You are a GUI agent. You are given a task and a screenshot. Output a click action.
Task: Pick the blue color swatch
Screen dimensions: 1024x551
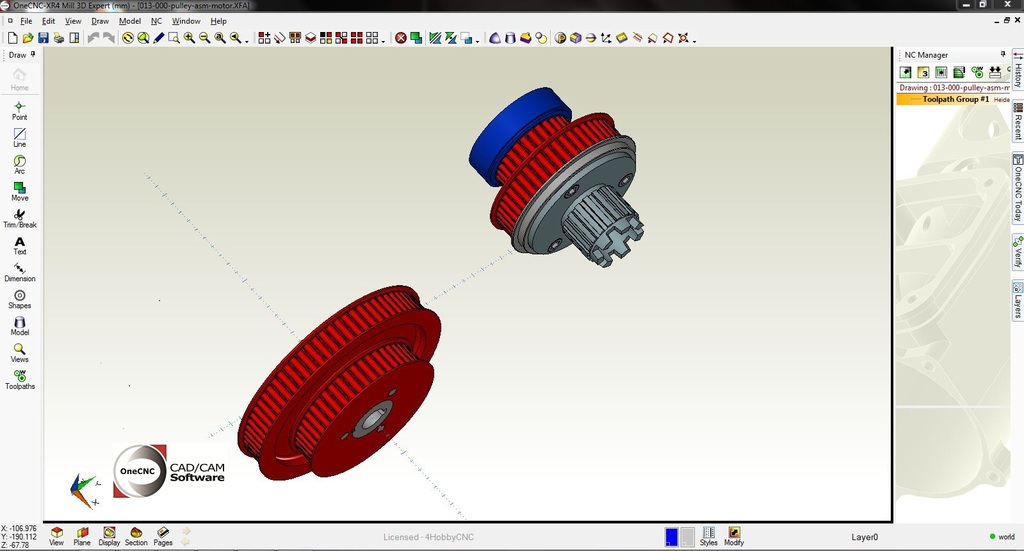point(671,537)
